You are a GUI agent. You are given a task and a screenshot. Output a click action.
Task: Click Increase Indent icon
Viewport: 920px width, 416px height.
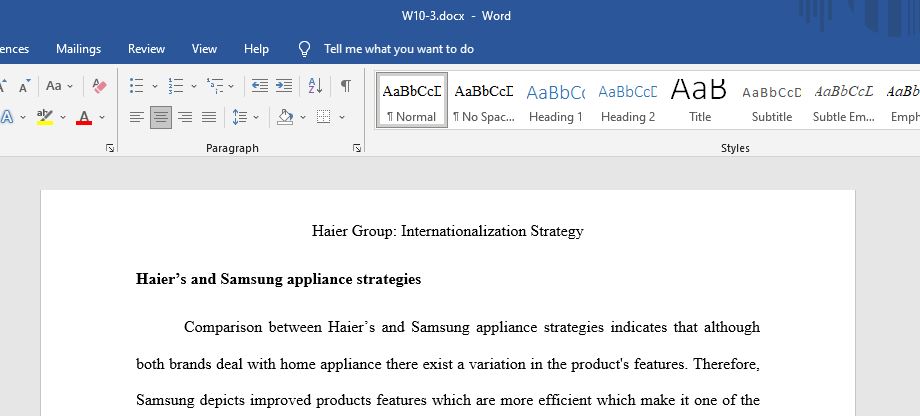(284, 86)
